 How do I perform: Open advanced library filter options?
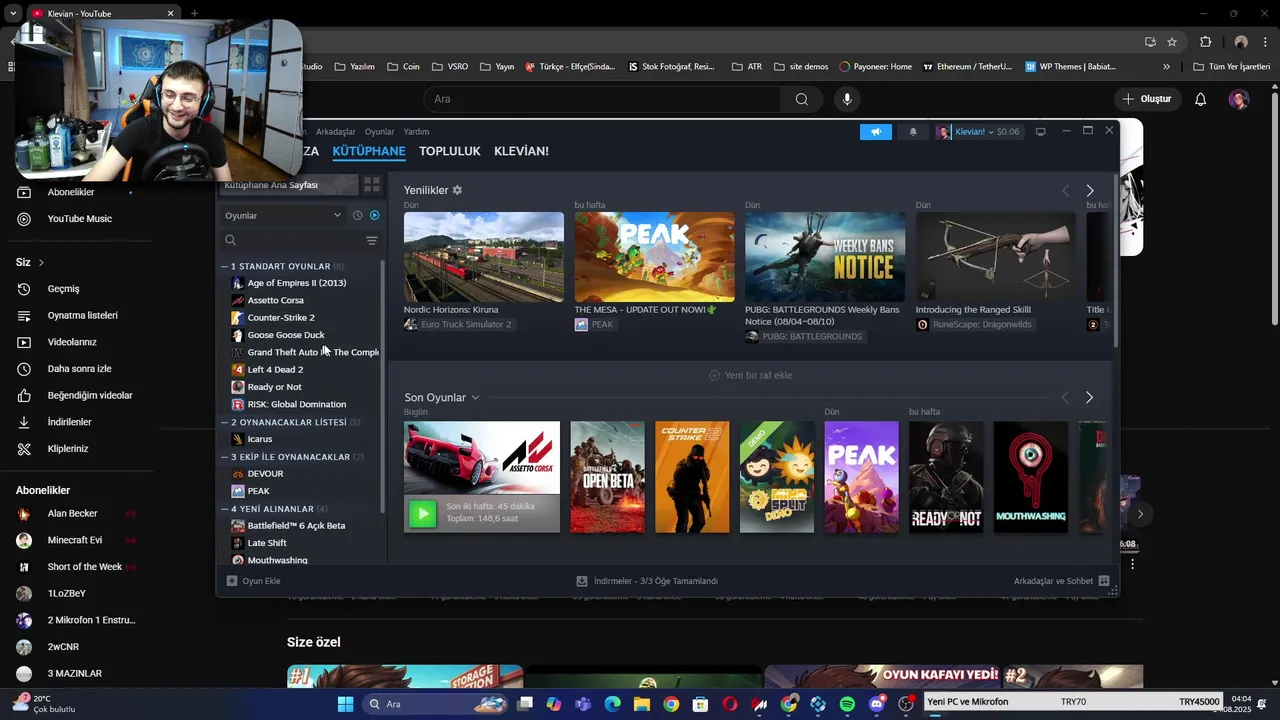(x=371, y=240)
